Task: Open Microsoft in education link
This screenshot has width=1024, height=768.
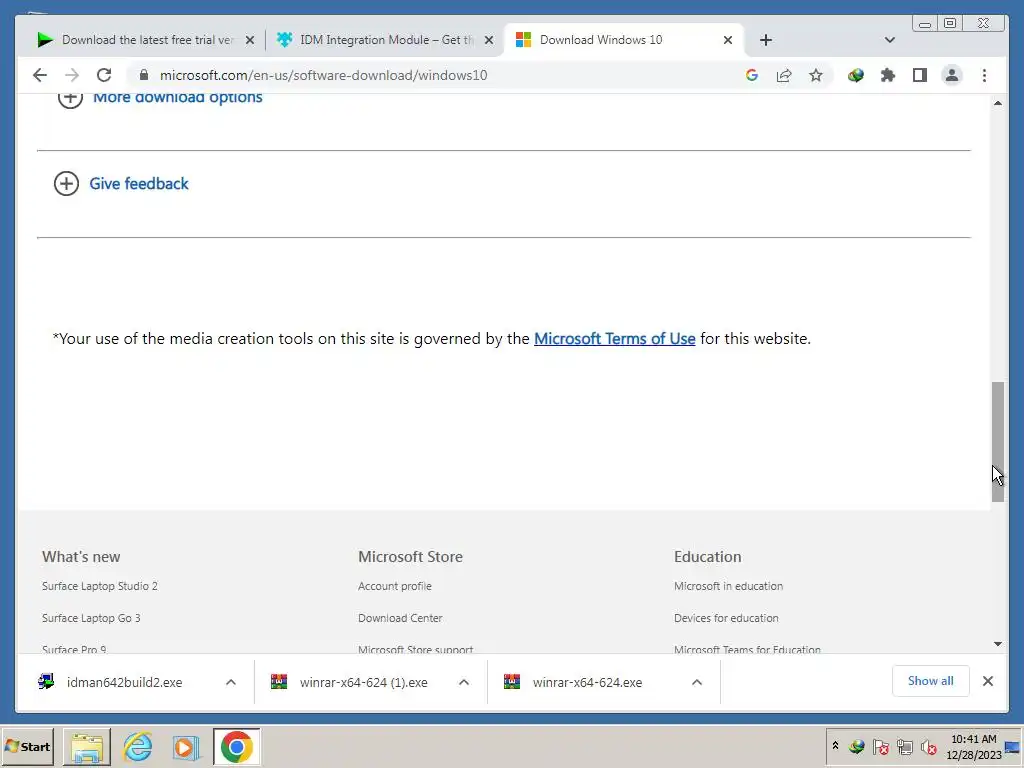Action: click(728, 586)
